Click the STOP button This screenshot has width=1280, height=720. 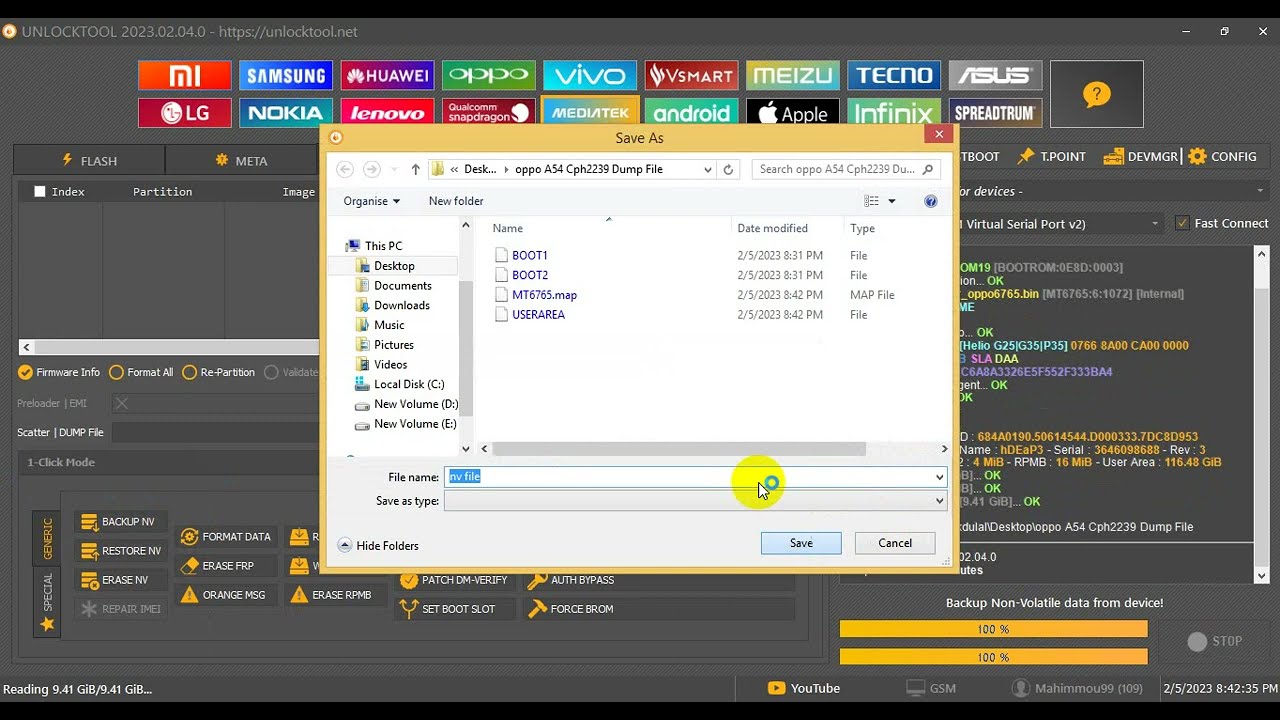tap(1215, 642)
